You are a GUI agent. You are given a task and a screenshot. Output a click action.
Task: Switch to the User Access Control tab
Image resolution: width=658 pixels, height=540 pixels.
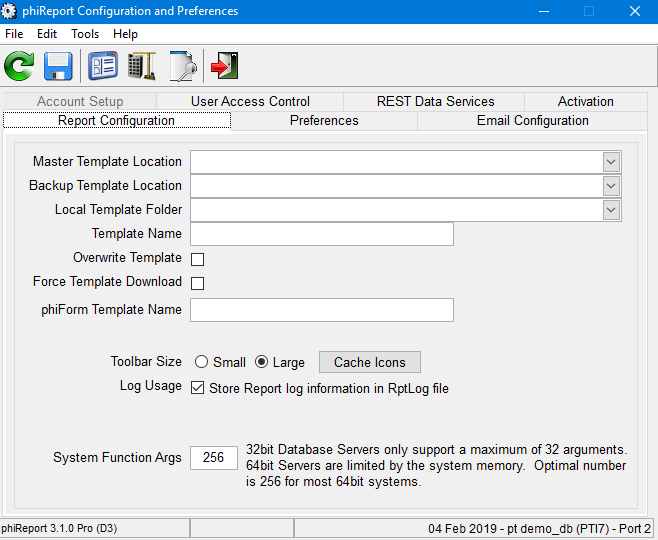point(250,102)
